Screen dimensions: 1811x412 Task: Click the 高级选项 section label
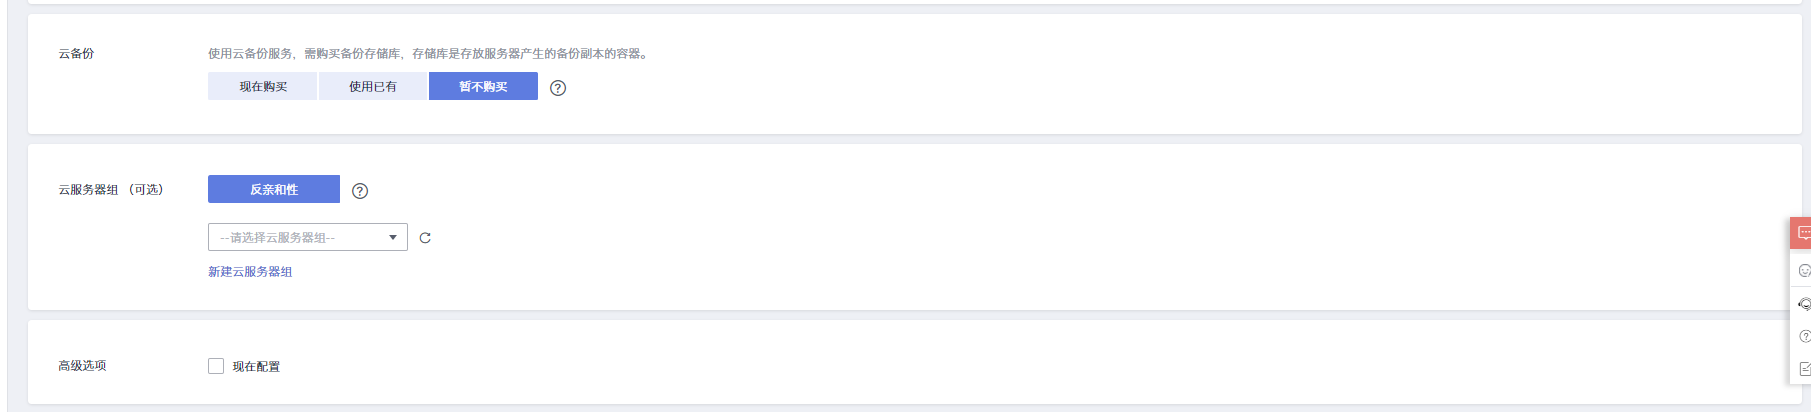click(82, 366)
